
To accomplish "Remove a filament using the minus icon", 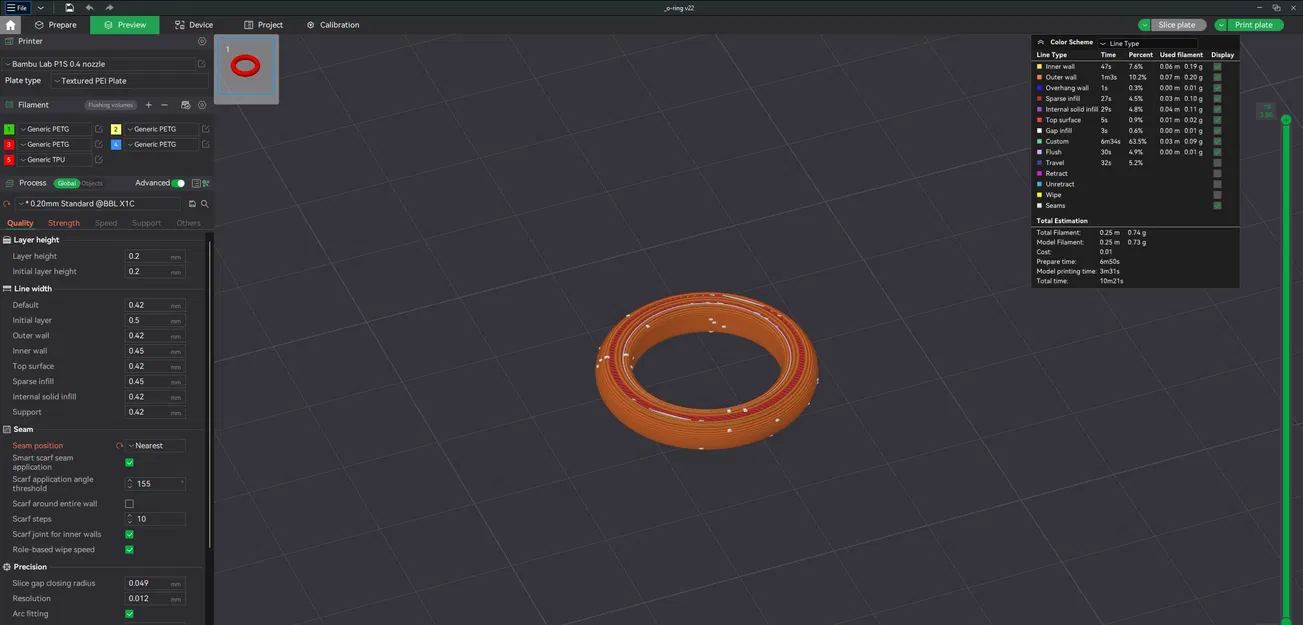I will (x=163, y=104).
